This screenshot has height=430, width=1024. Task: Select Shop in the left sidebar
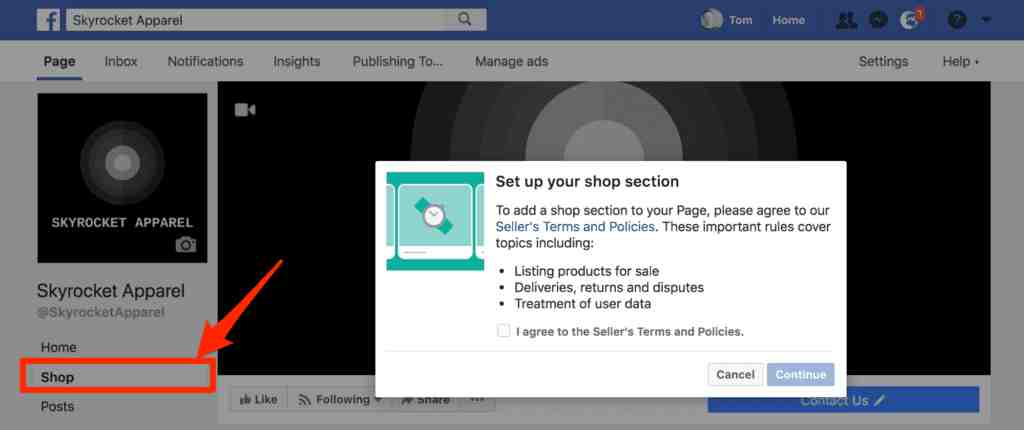coord(118,377)
